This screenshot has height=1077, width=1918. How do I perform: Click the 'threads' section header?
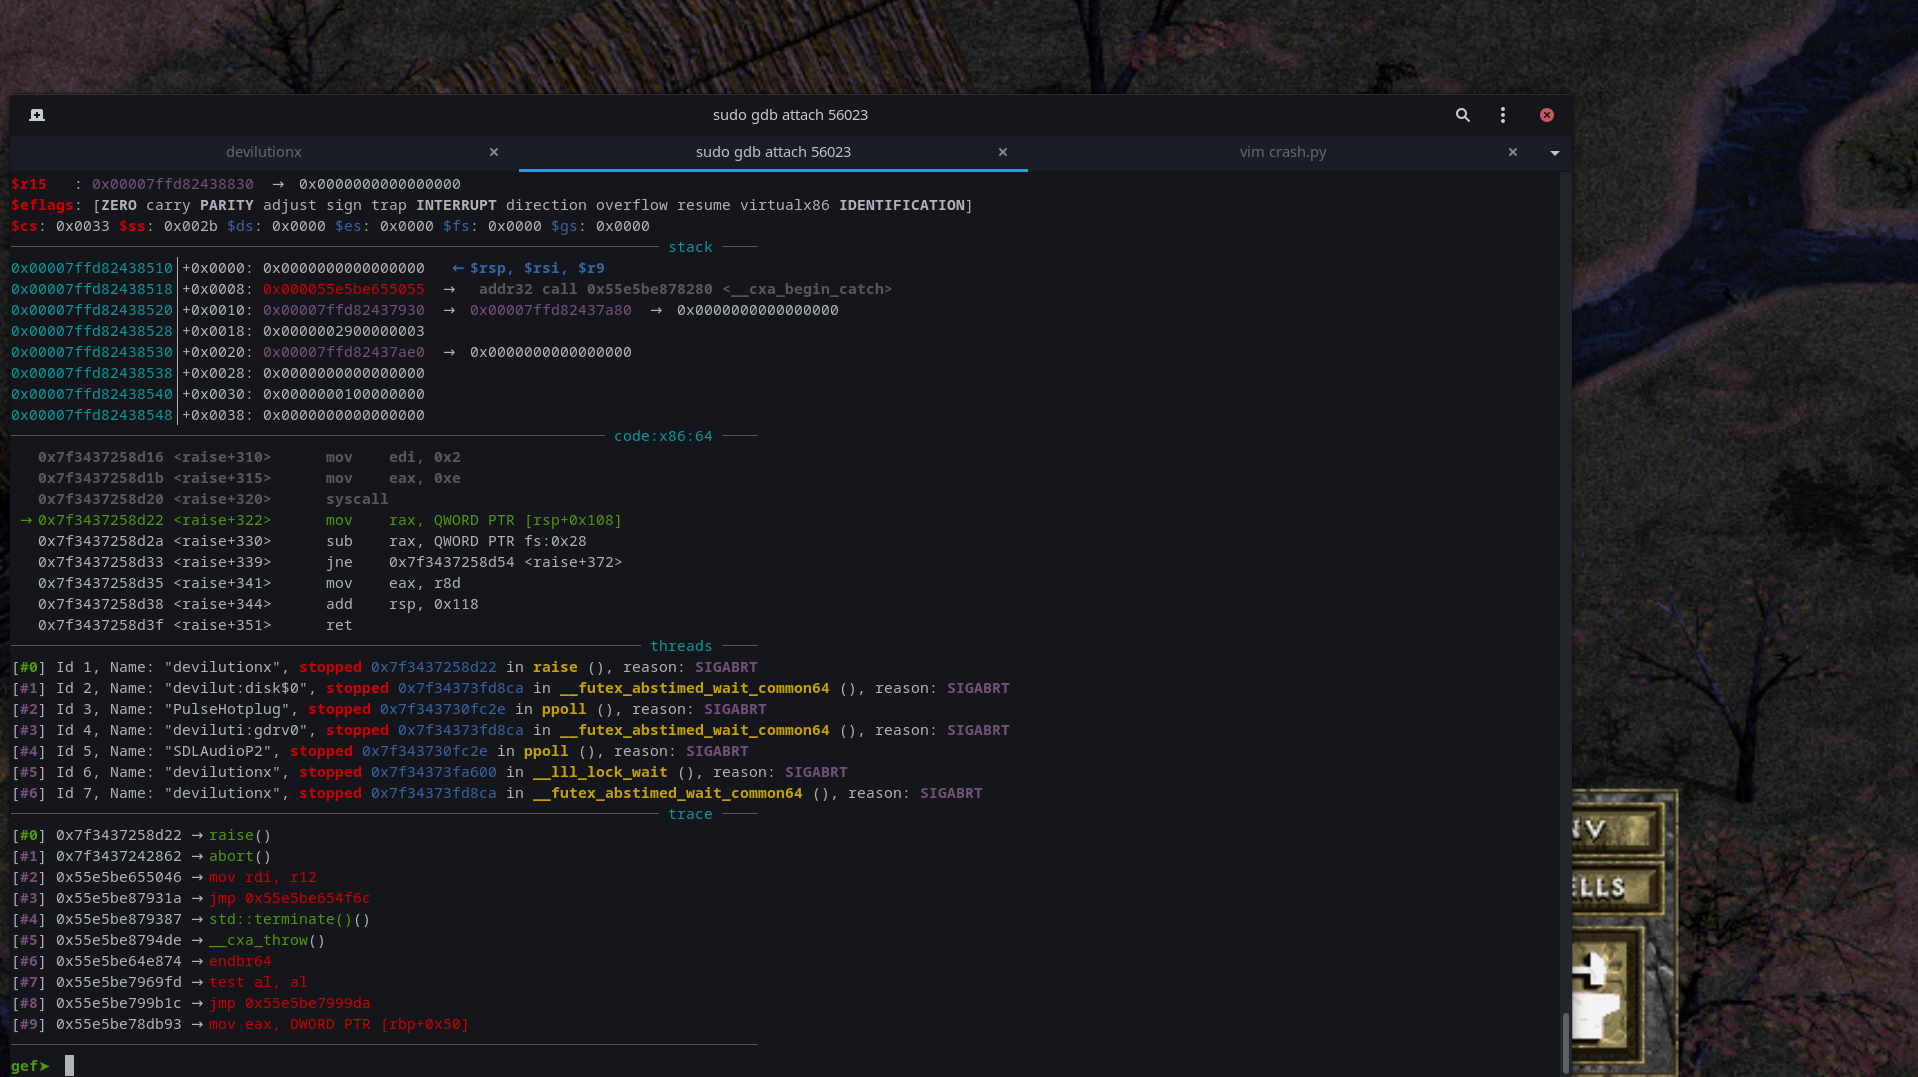[x=681, y=646]
